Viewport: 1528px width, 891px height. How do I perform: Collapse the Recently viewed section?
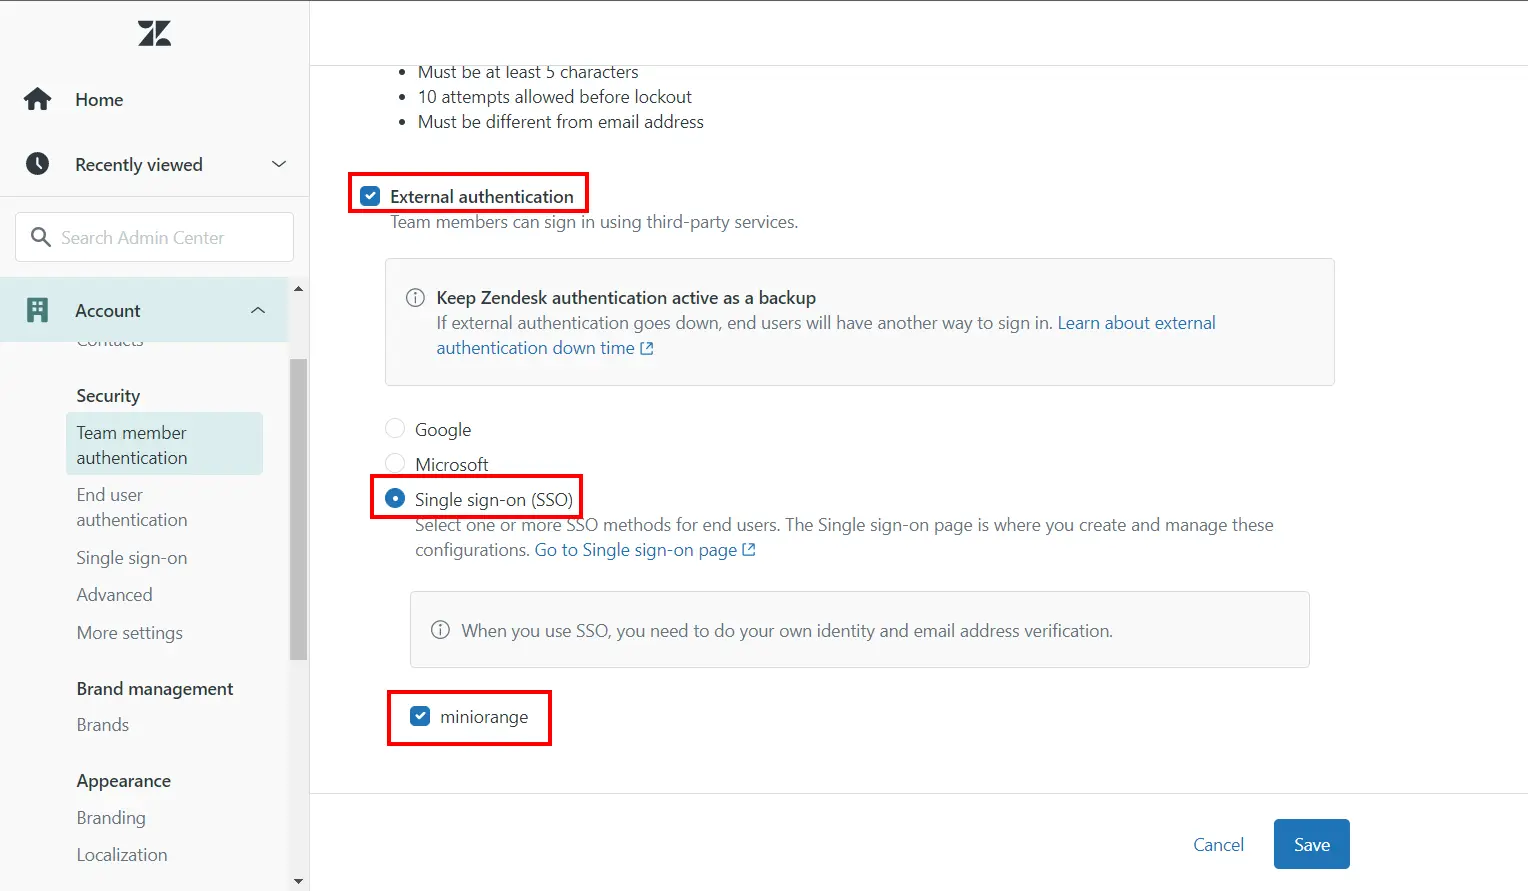coord(278,164)
